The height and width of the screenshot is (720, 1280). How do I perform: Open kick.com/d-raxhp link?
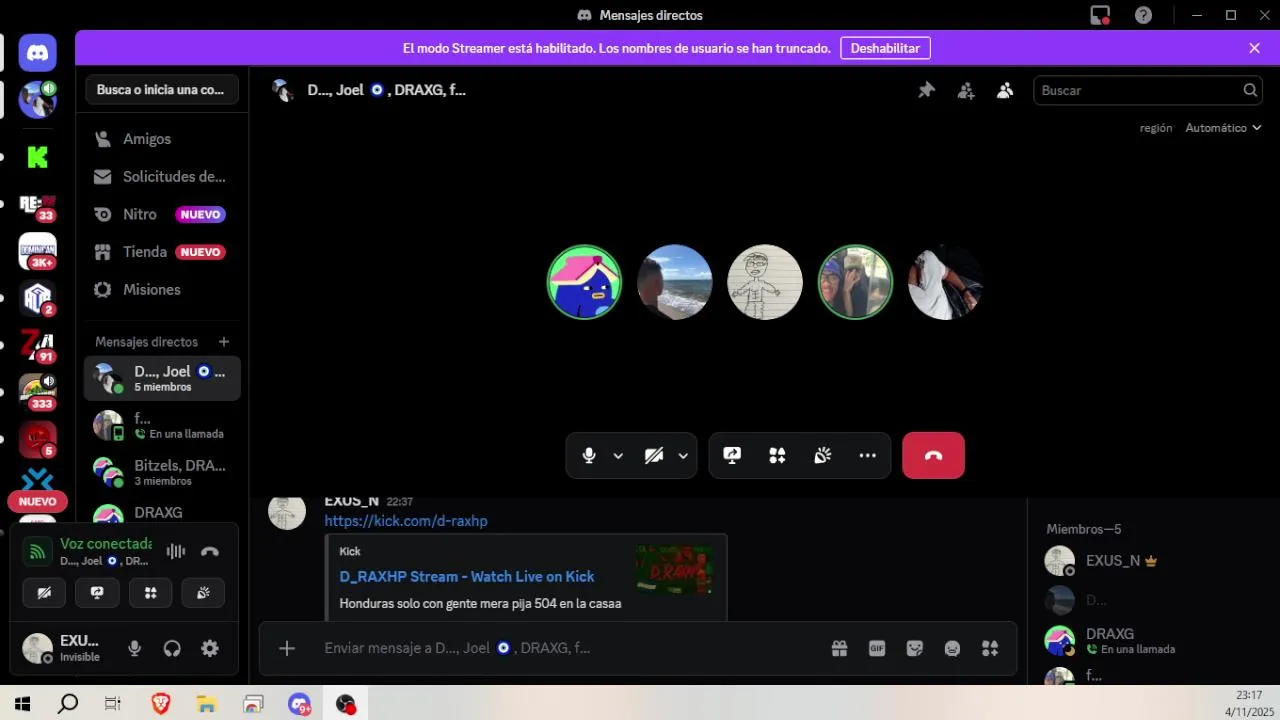click(406, 521)
